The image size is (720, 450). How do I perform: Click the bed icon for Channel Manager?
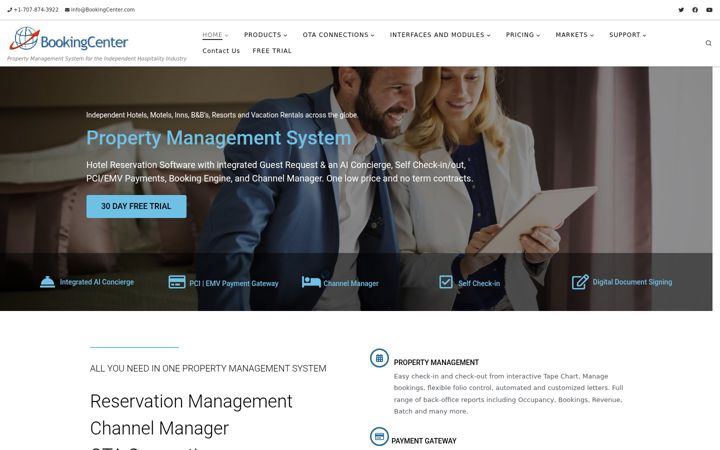coord(311,282)
